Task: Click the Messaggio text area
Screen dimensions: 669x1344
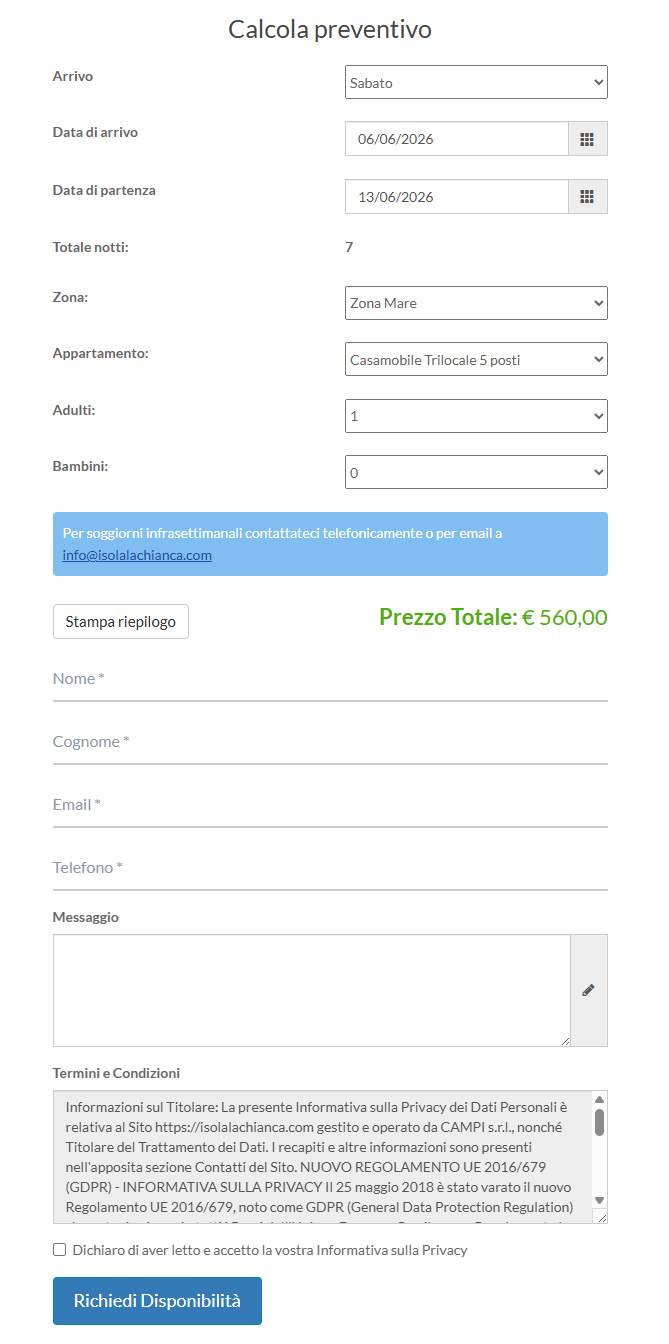Action: (312, 990)
